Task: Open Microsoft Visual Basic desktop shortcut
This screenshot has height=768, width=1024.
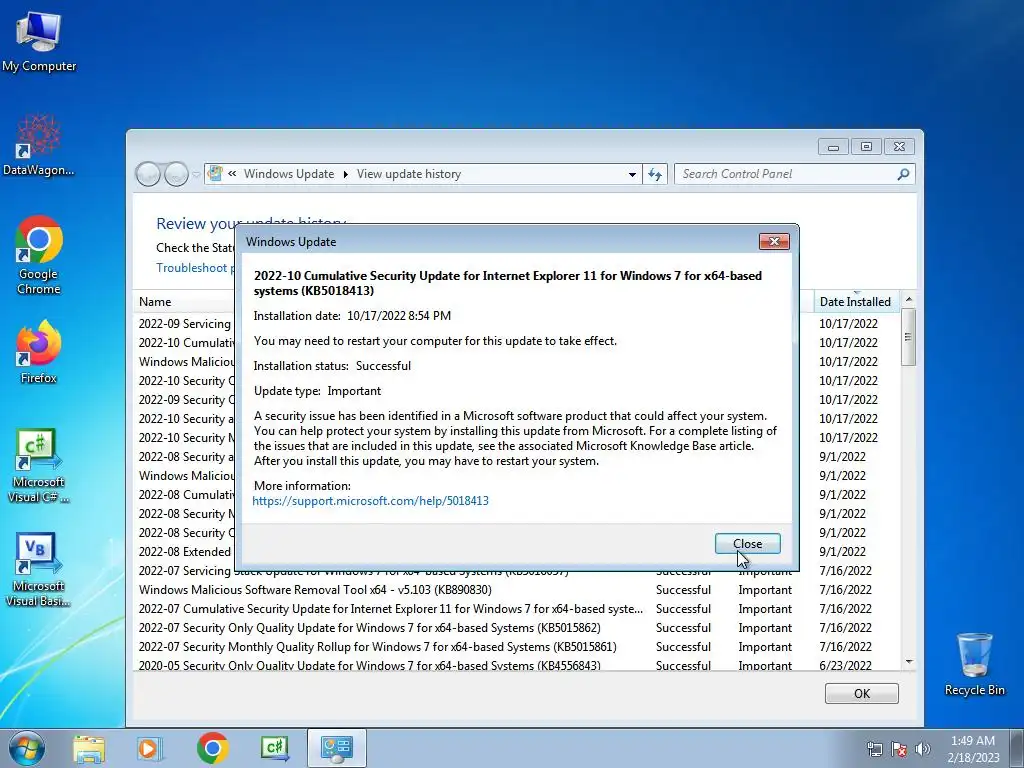Action: 39,569
